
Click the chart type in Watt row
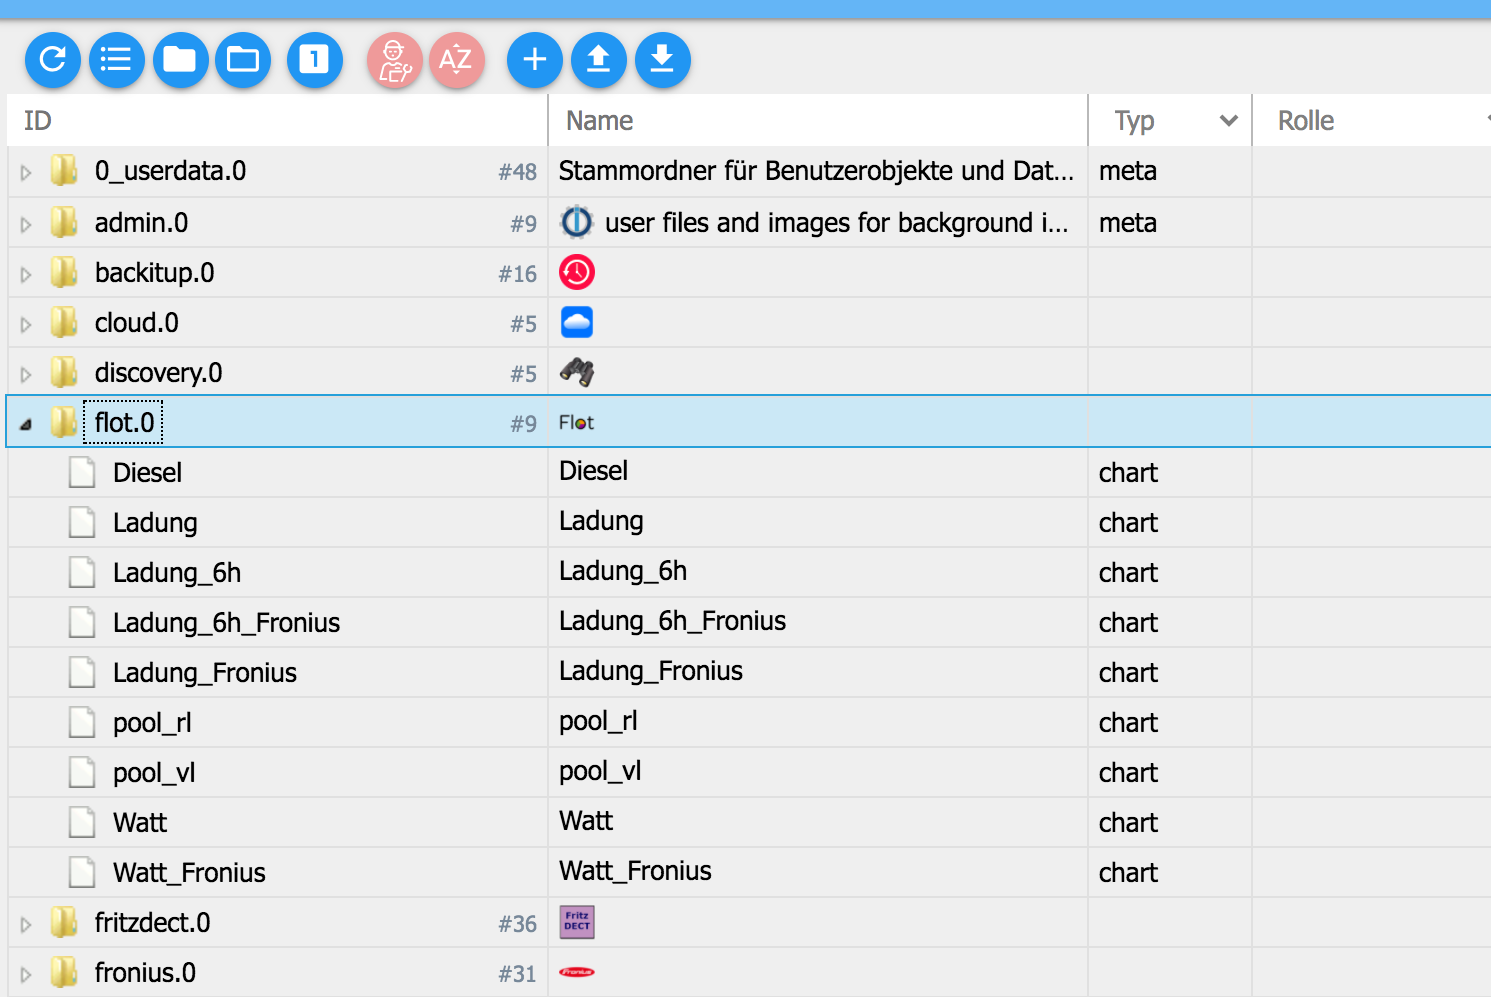point(1128,822)
